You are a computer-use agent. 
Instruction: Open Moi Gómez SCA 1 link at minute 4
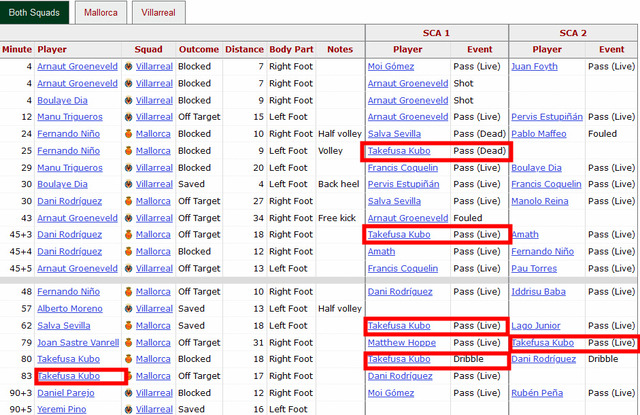tap(391, 67)
